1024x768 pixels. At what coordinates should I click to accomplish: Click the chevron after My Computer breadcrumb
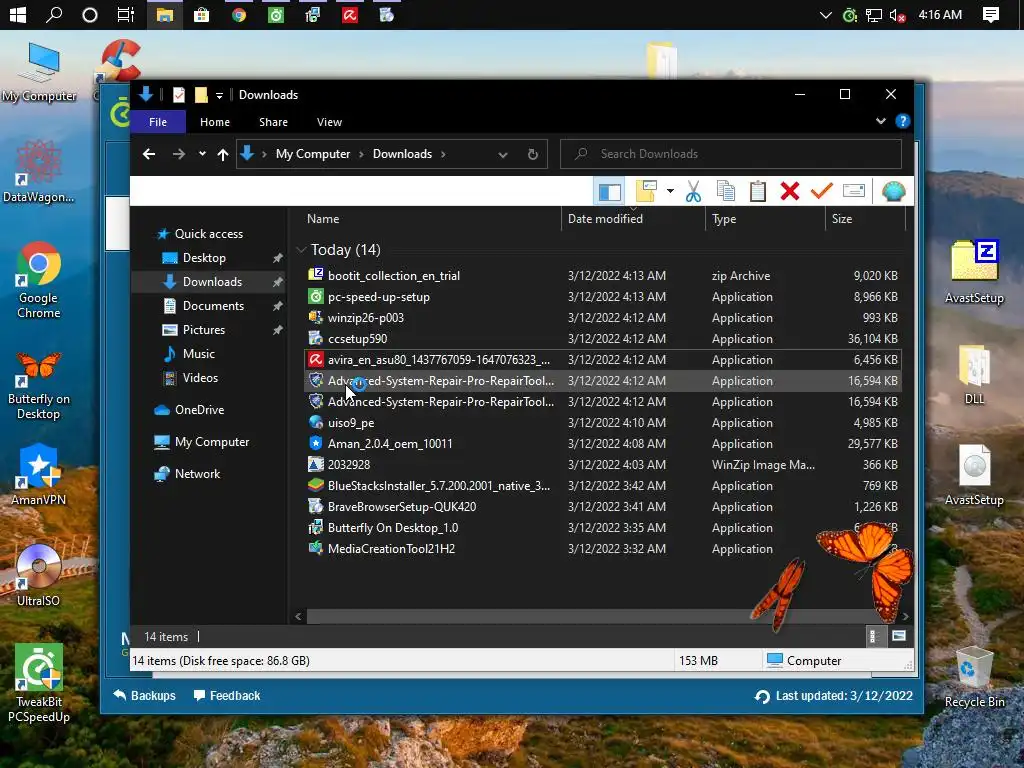click(361, 154)
